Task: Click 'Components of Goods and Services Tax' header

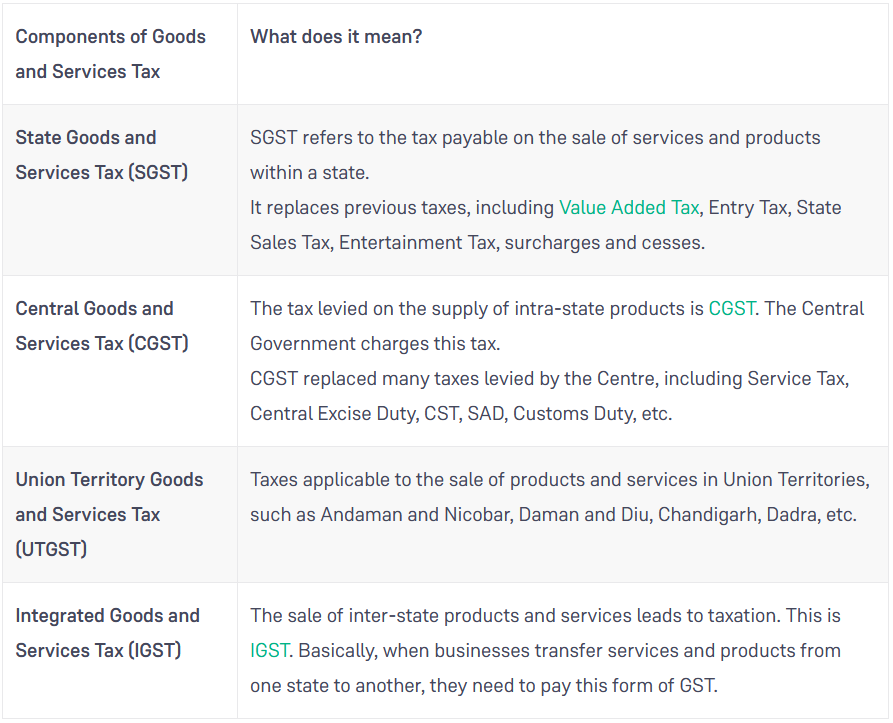Action: tap(110, 54)
